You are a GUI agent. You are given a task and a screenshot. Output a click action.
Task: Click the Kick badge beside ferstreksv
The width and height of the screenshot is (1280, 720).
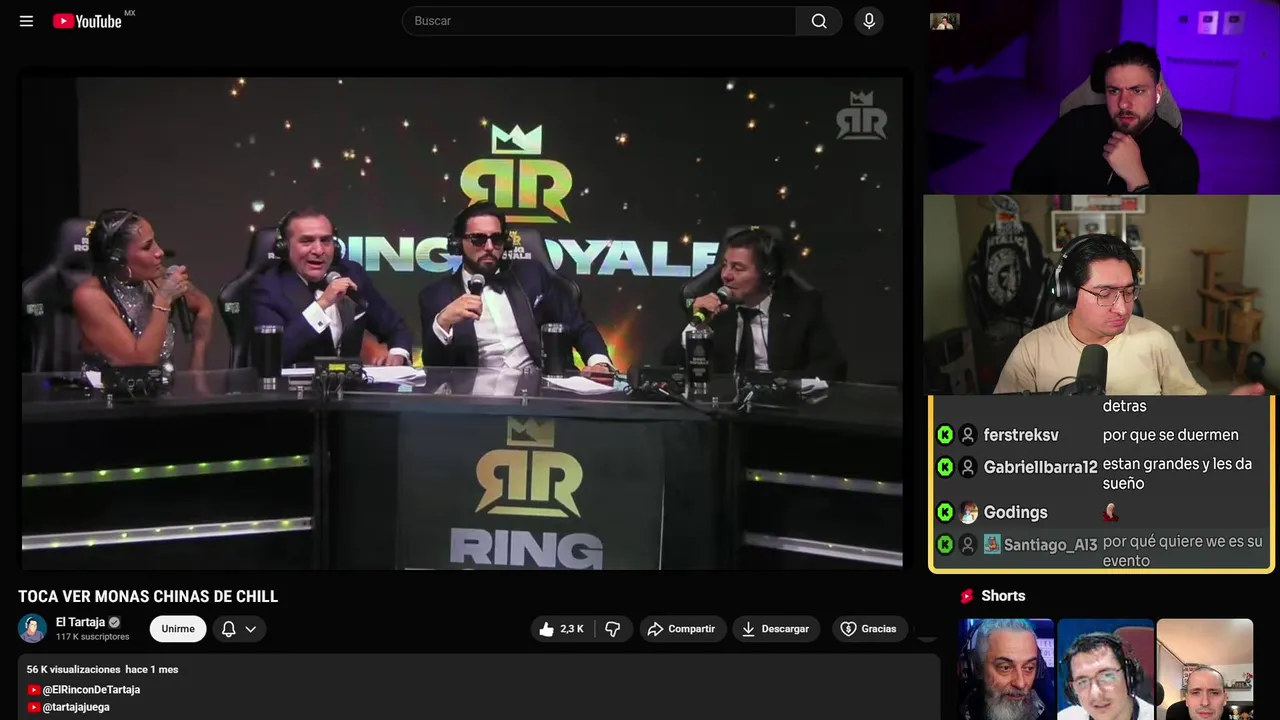click(x=945, y=435)
